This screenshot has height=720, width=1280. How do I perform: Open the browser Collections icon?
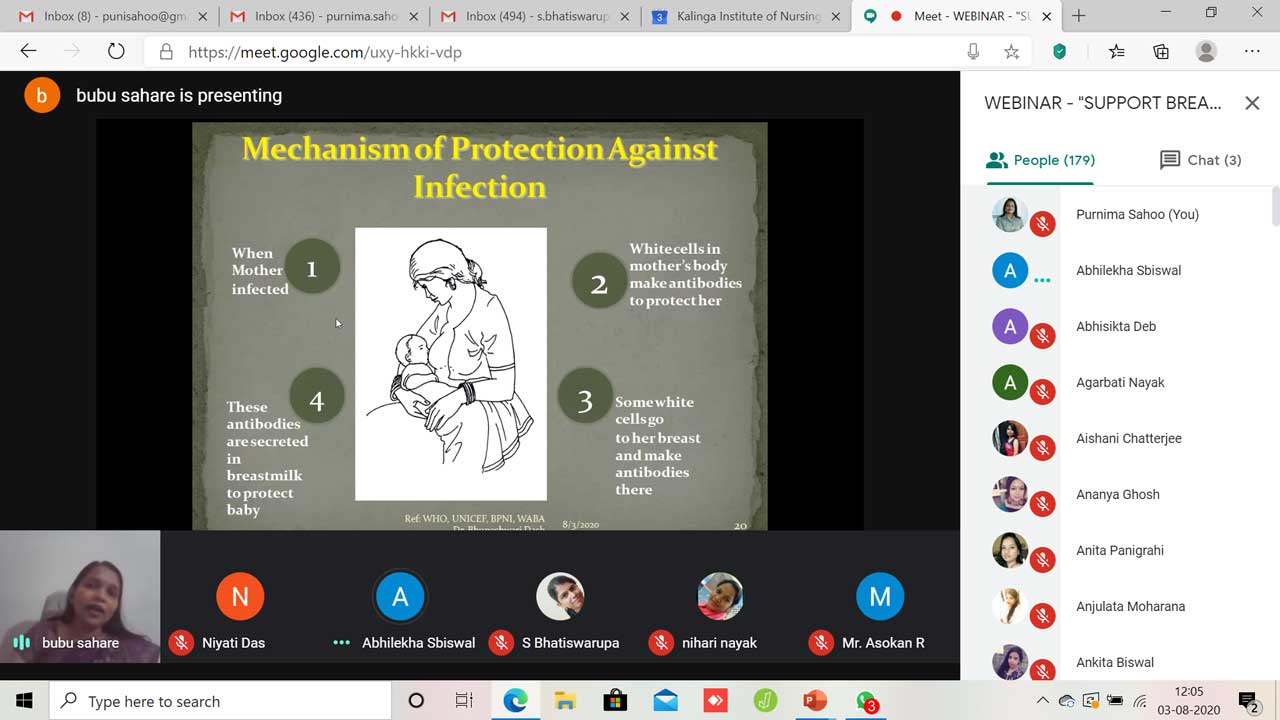point(1161,52)
